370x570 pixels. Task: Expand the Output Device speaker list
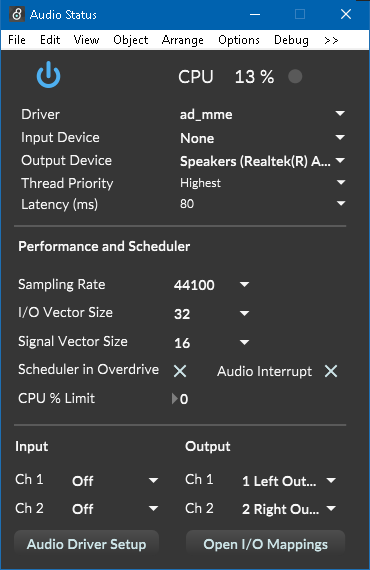pos(262,161)
